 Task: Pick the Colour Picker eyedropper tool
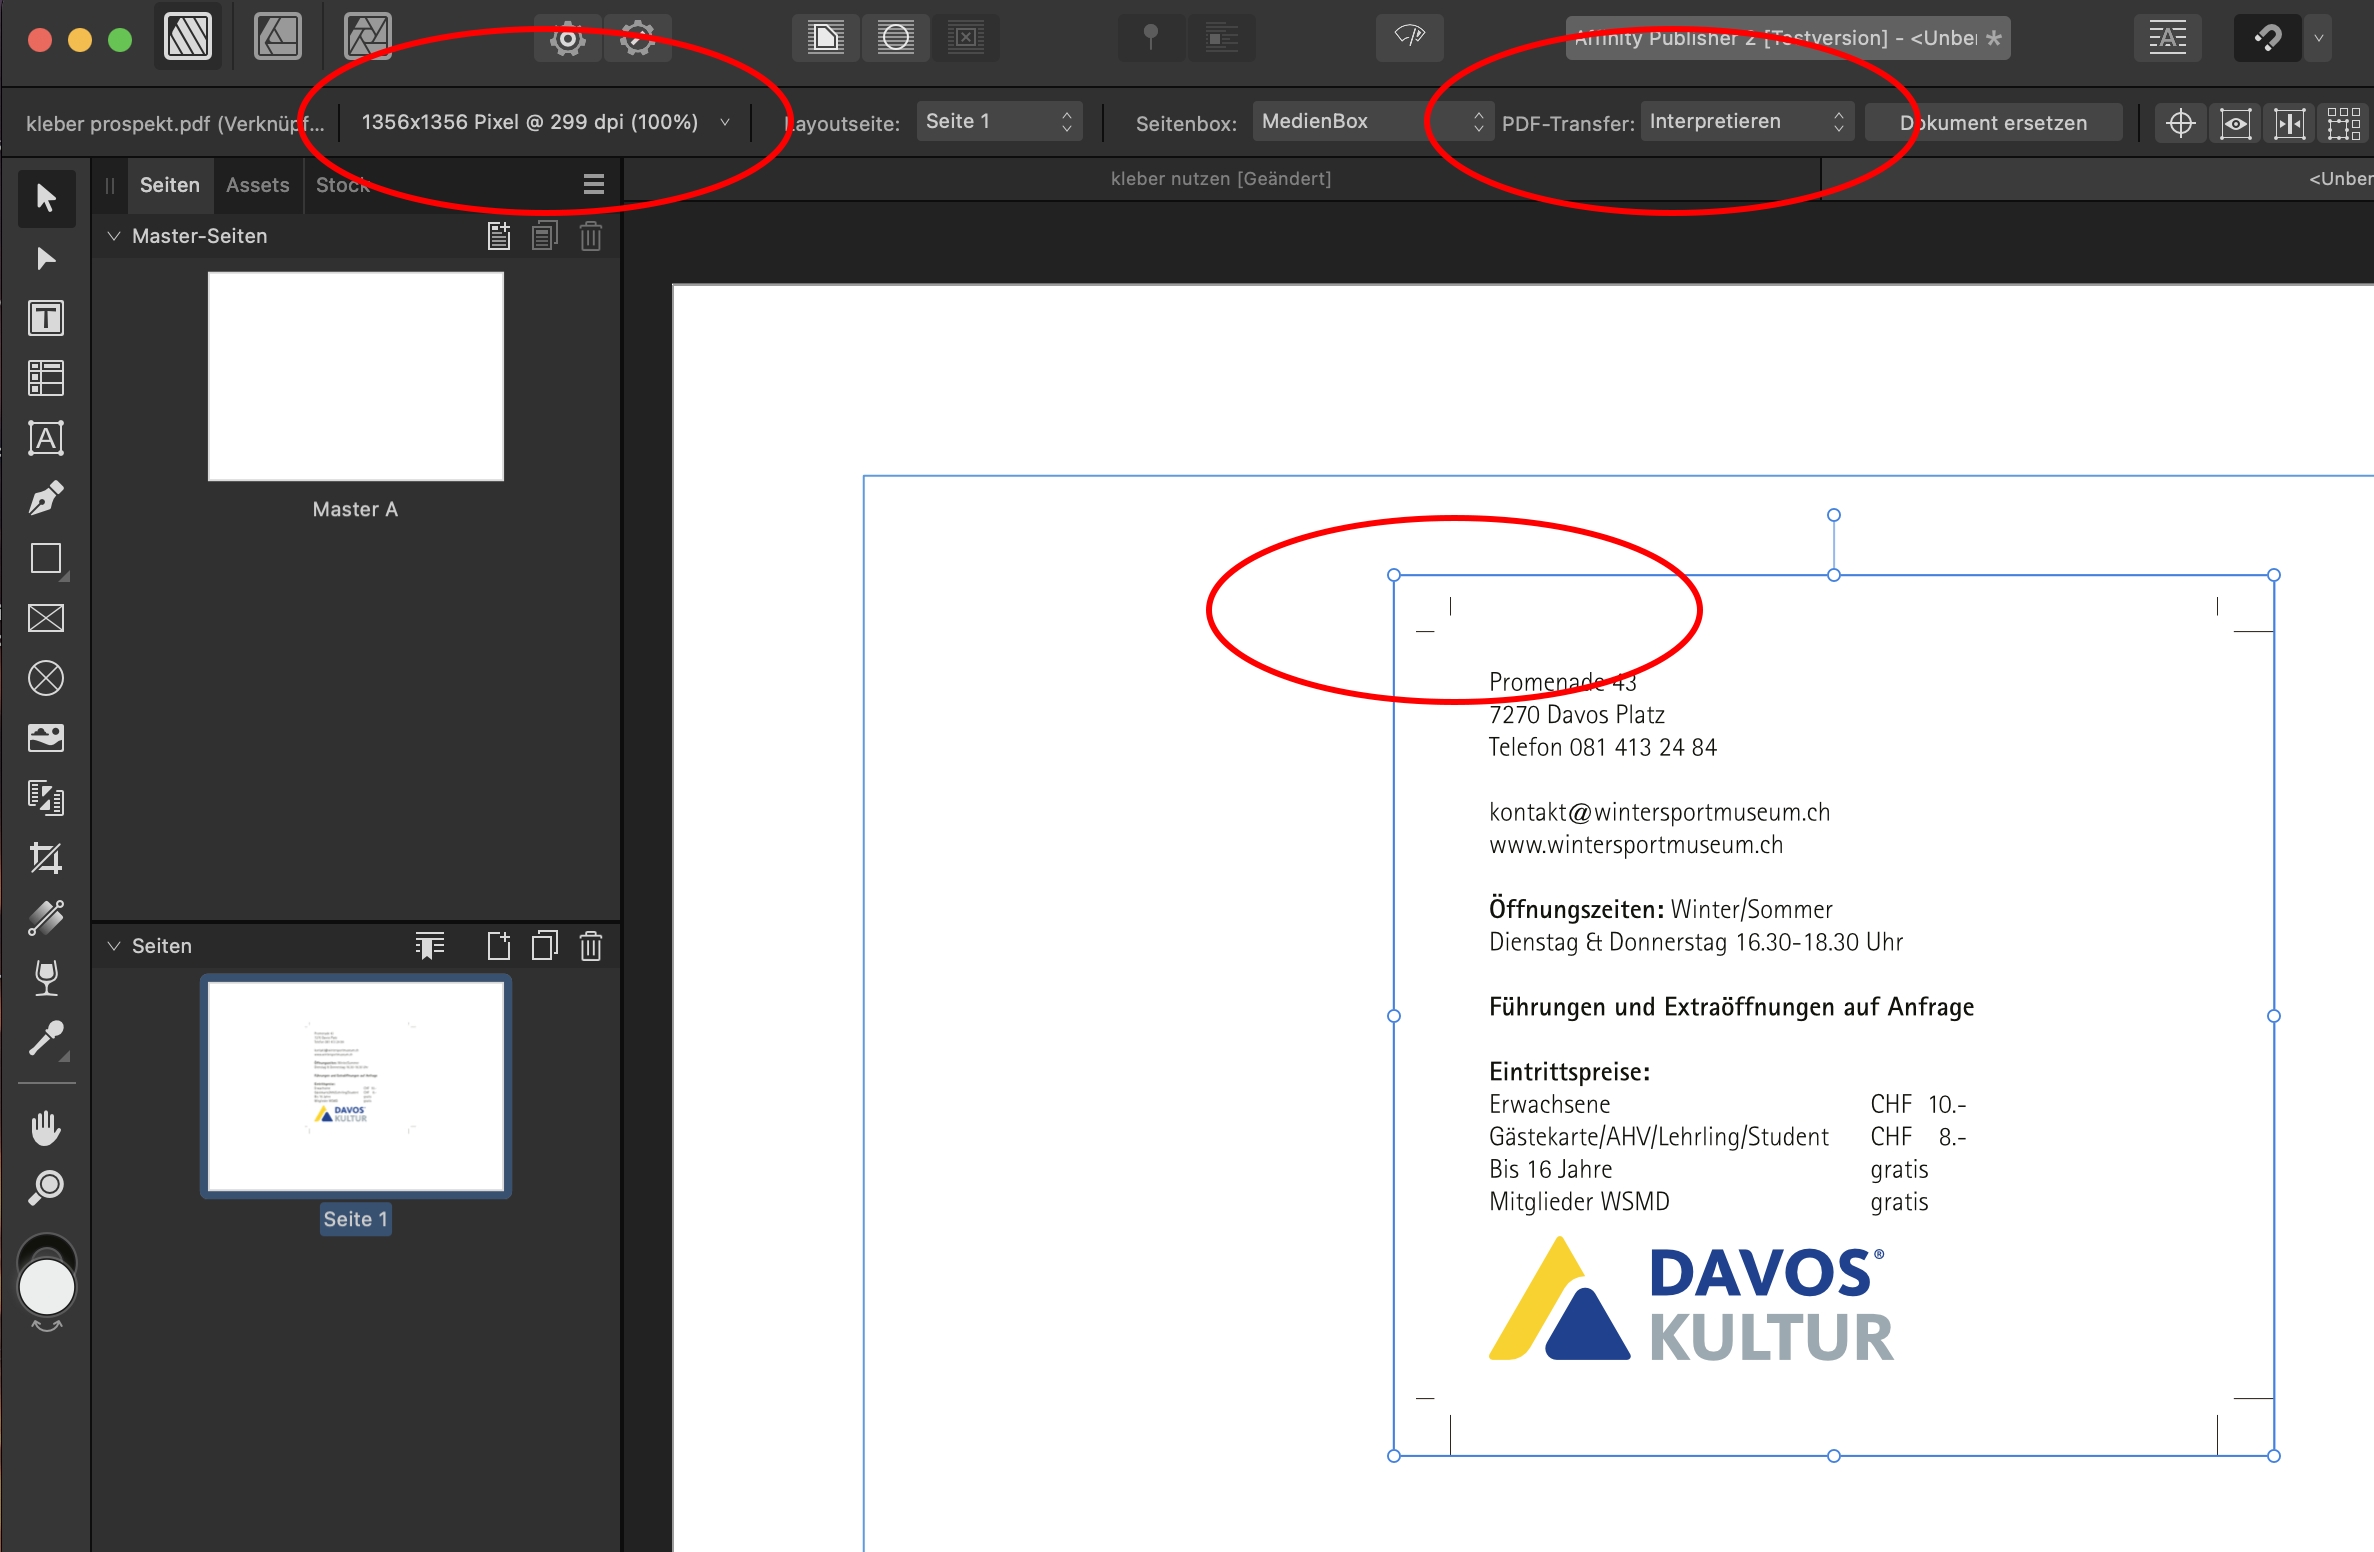(46, 1038)
